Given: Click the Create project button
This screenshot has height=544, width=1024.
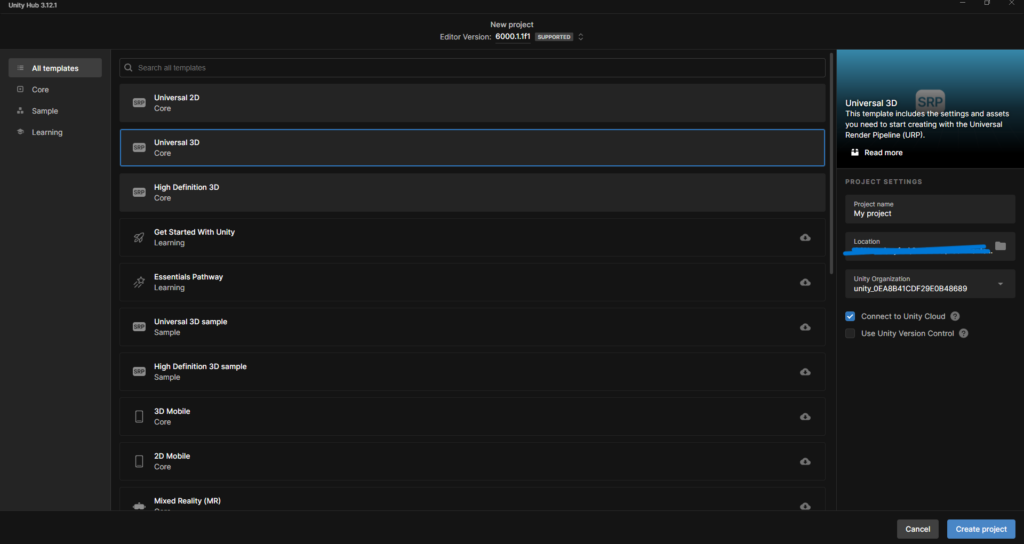Looking at the screenshot, I should tap(981, 529).
